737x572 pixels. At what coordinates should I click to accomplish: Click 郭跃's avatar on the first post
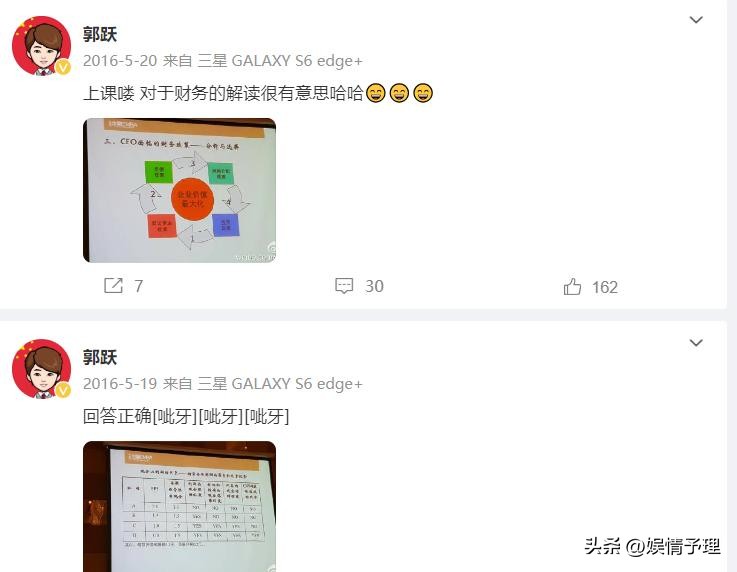click(41, 46)
